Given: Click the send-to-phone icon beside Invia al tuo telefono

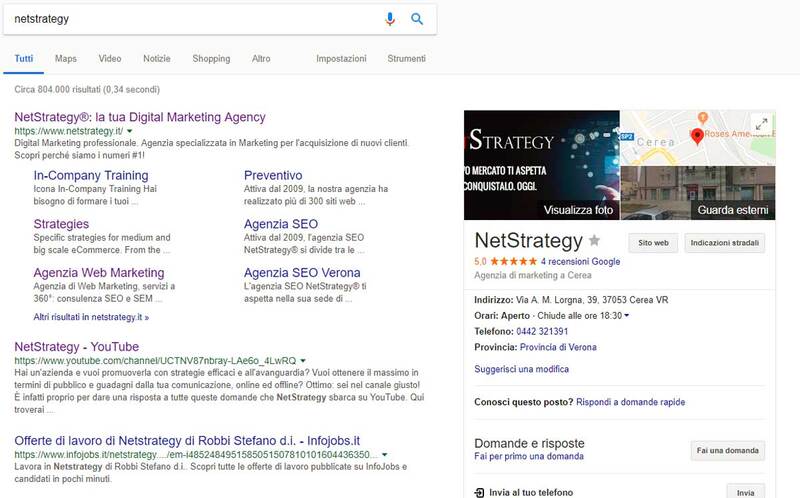Looking at the screenshot, I should click(479, 492).
